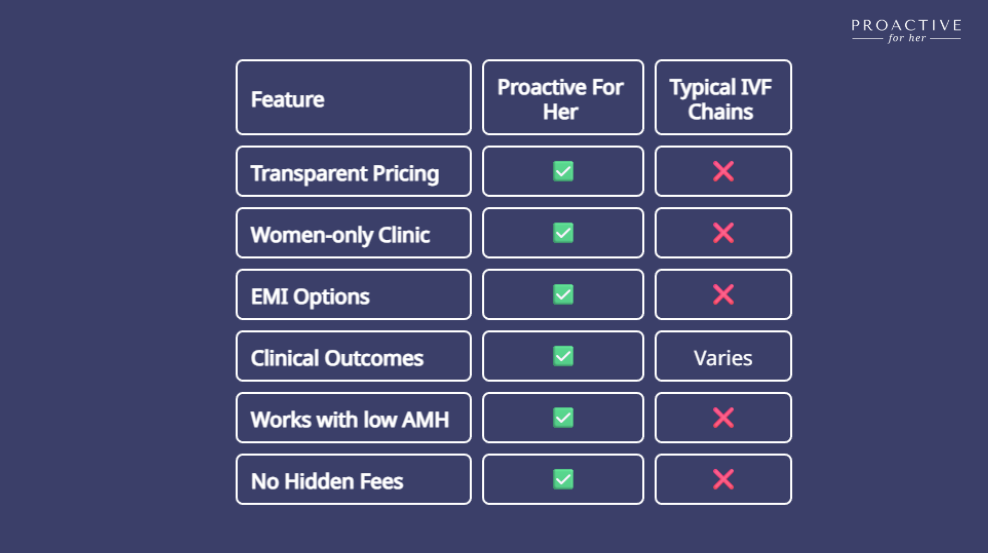Image resolution: width=988 pixels, height=553 pixels.
Task: Select the Proactive For Her column header
Action: click(x=563, y=98)
